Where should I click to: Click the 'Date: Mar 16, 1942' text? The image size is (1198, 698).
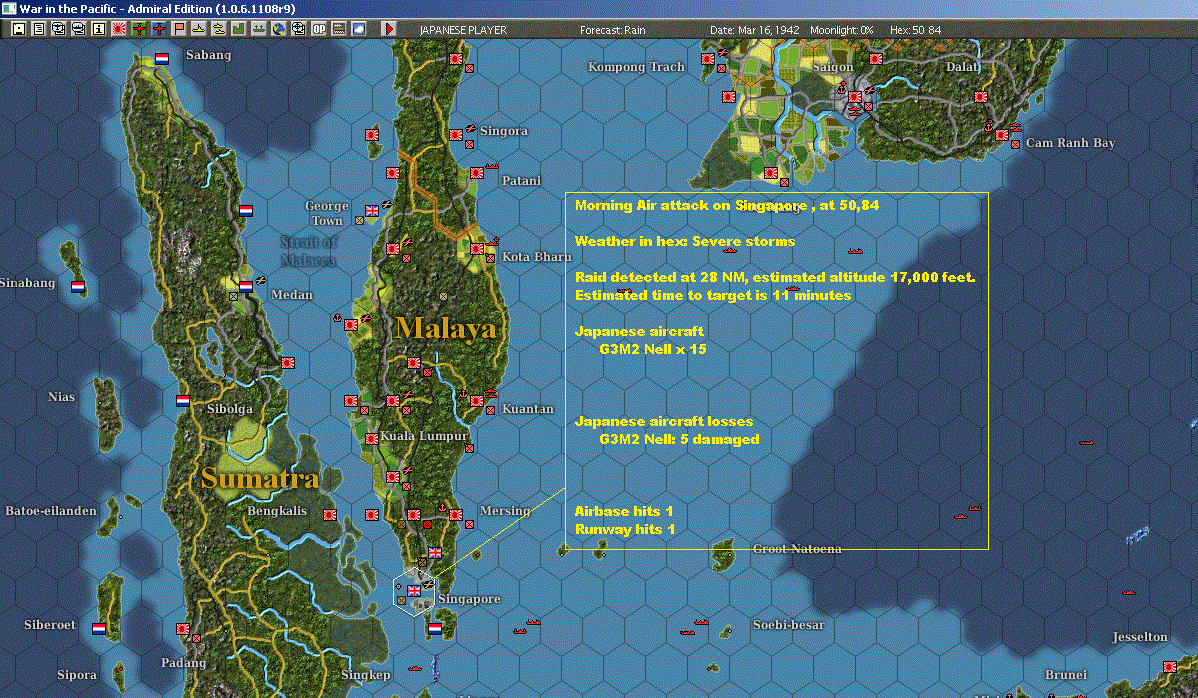[x=755, y=30]
